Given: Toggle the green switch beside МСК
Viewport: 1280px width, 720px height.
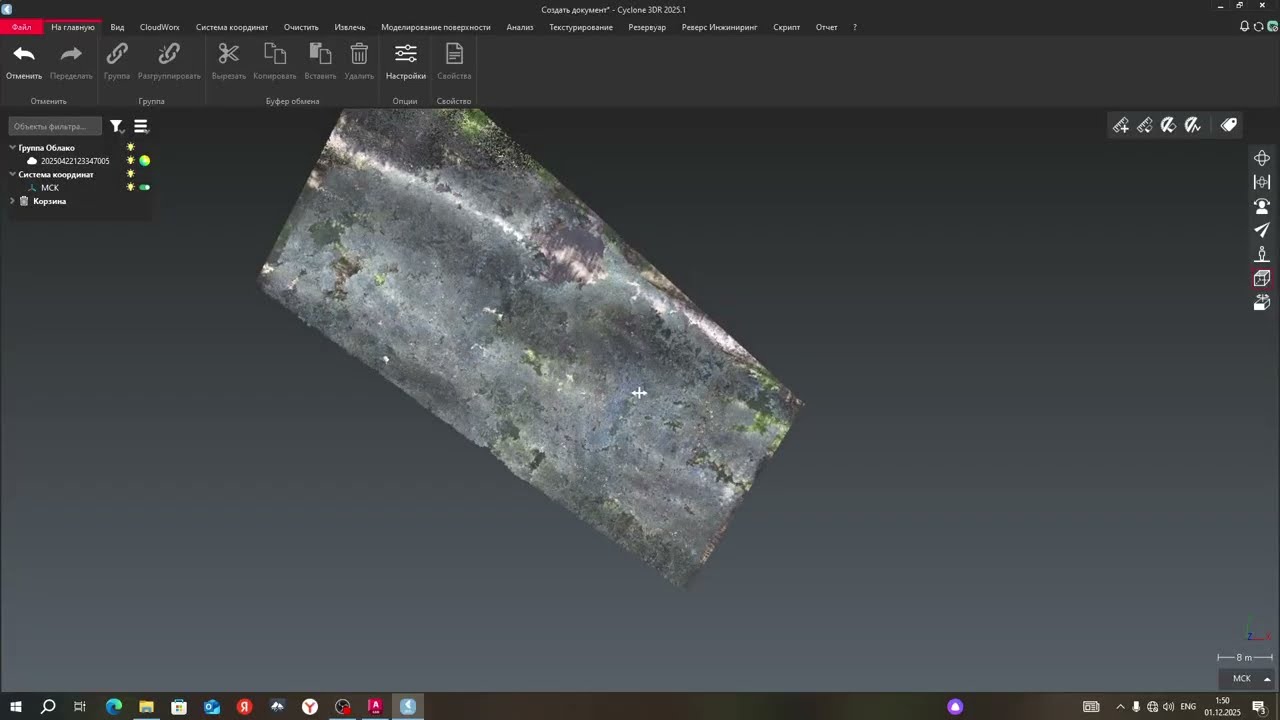Looking at the screenshot, I should (145, 188).
